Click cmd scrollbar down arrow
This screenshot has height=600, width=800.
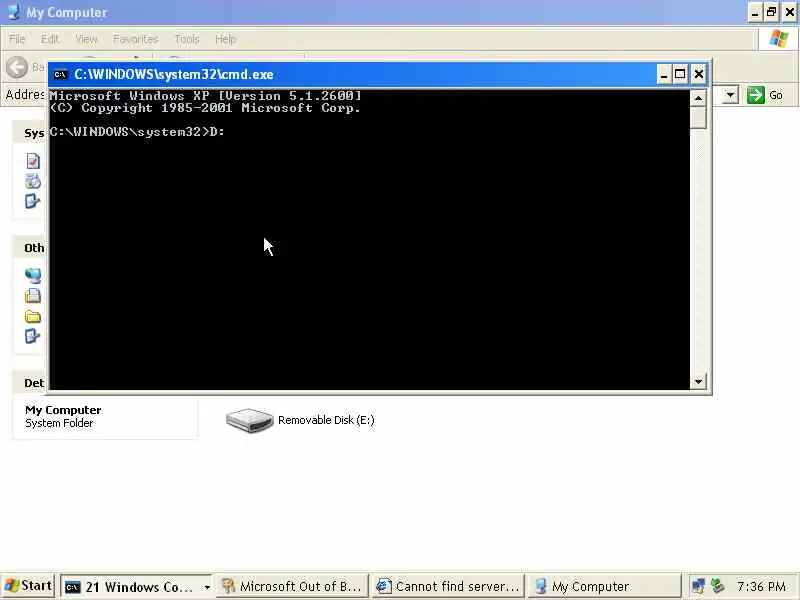tap(698, 381)
